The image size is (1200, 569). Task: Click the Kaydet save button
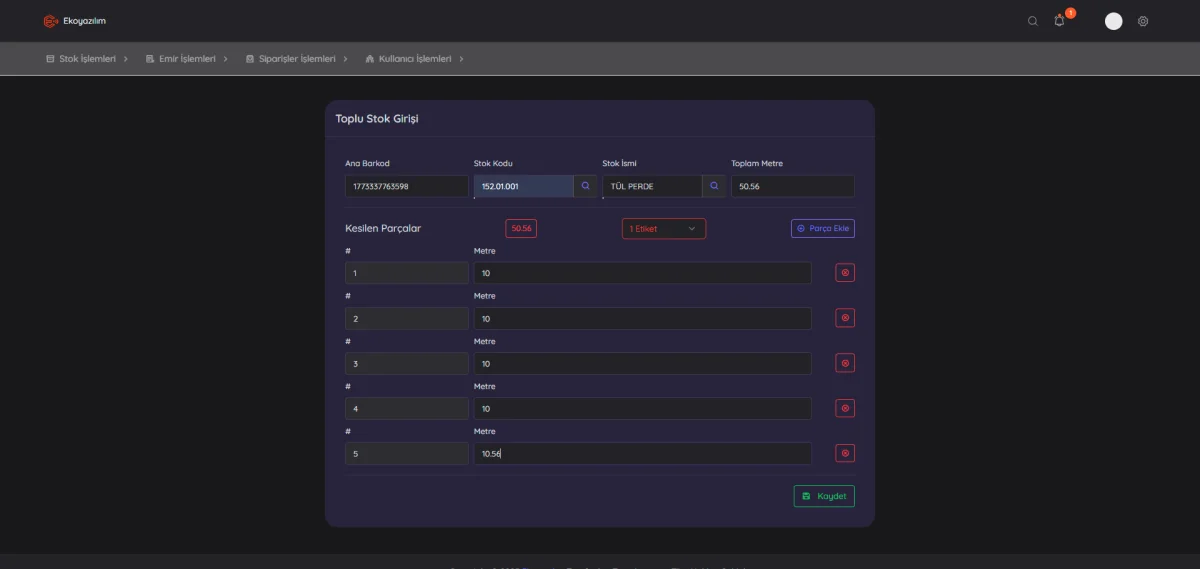[x=824, y=496]
